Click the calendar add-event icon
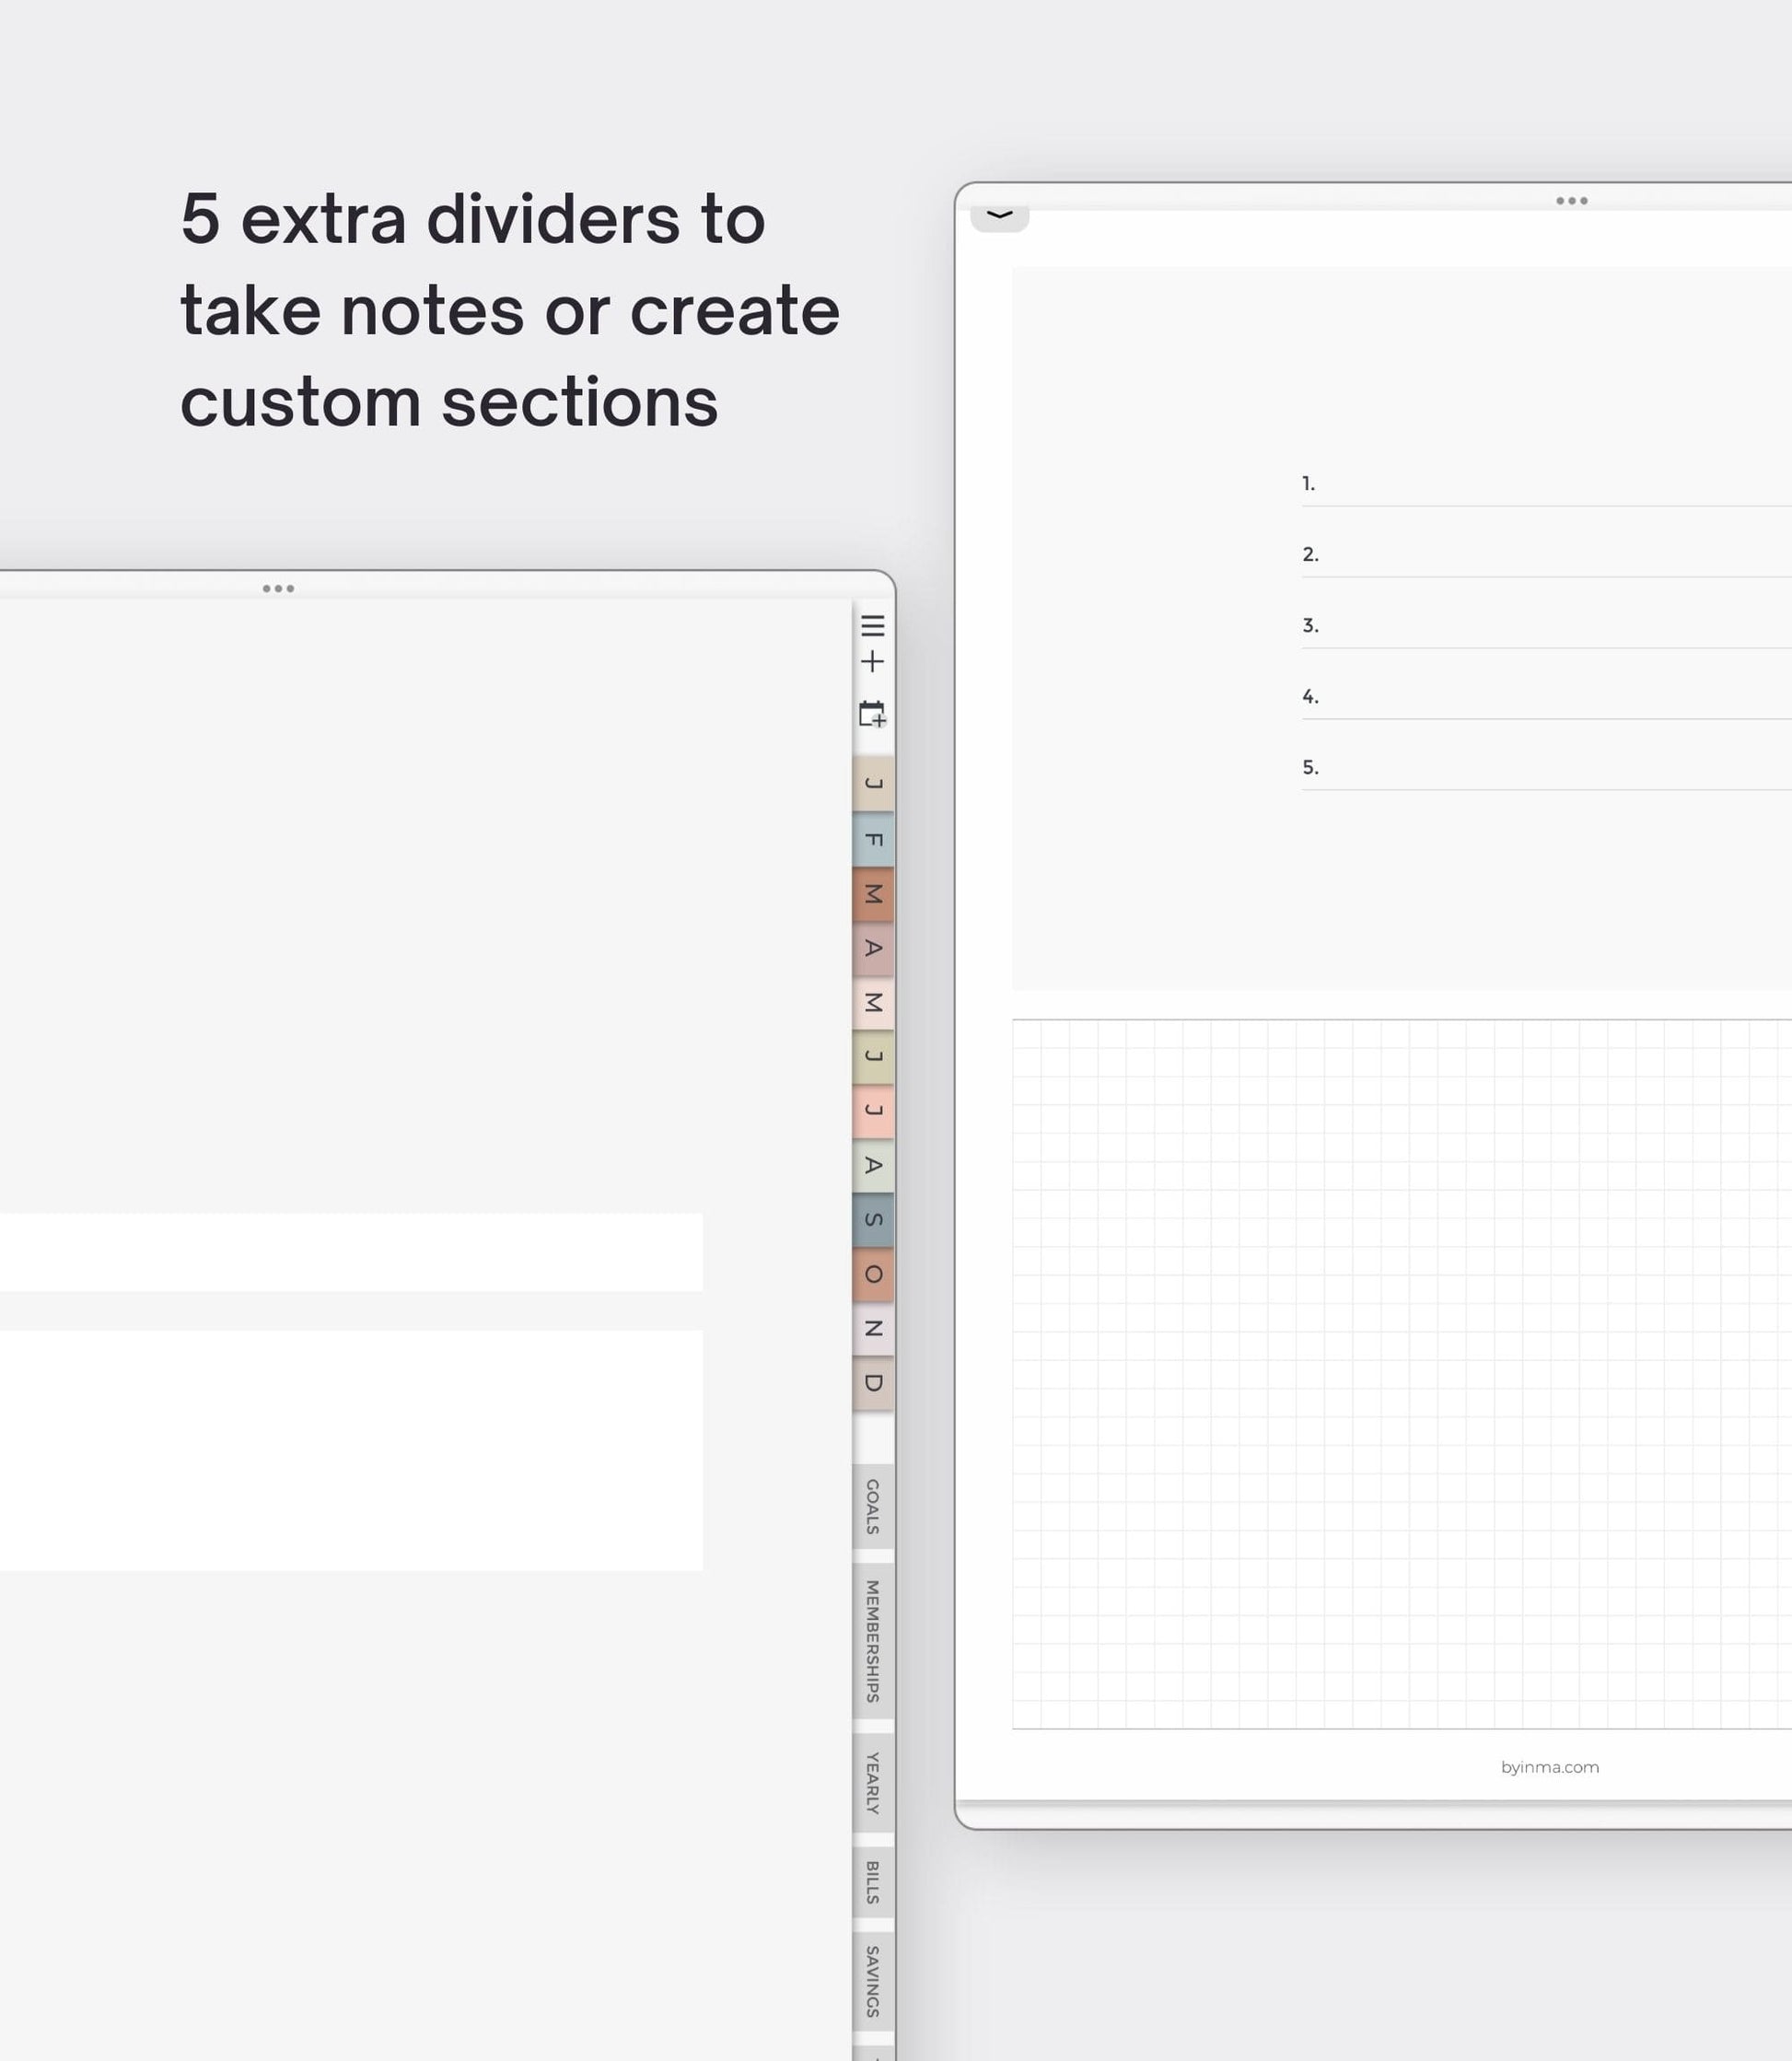 pos(872,713)
